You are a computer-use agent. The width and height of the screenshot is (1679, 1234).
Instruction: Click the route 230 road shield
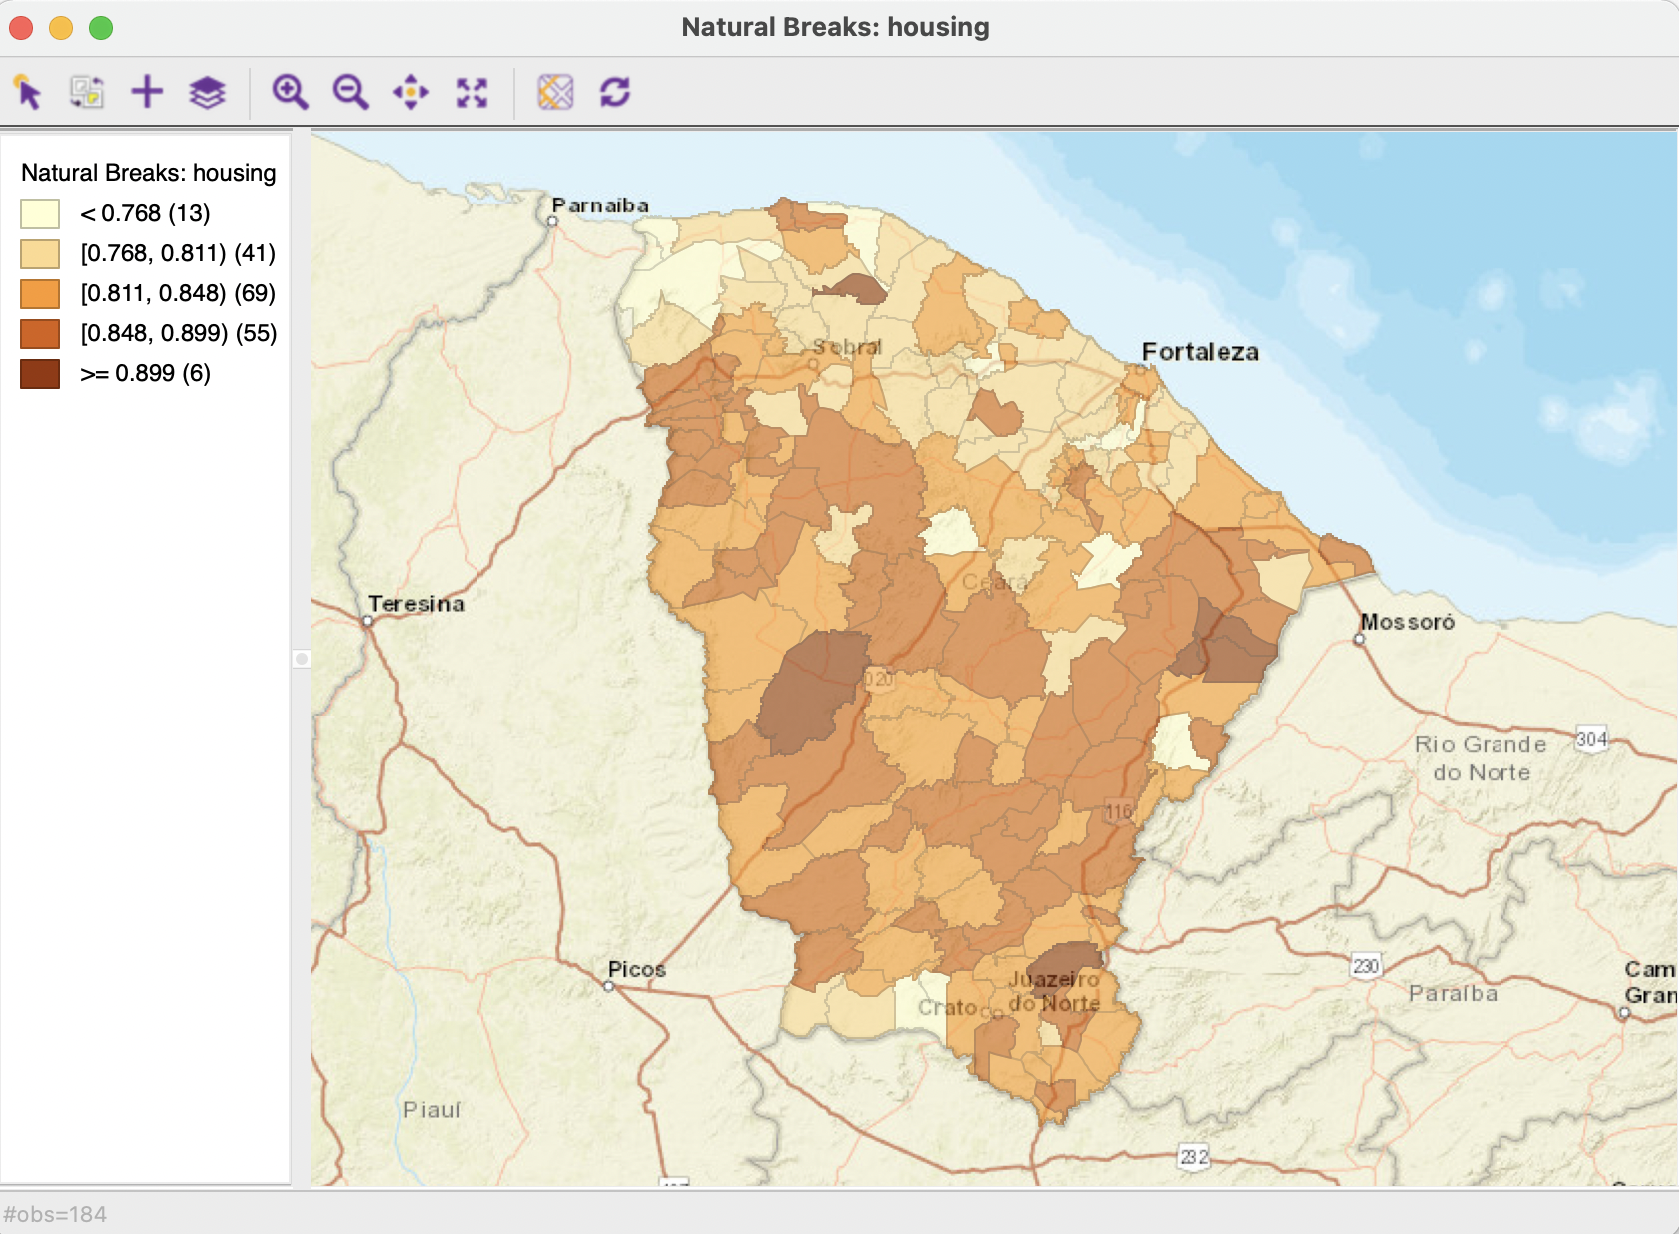[1366, 965]
